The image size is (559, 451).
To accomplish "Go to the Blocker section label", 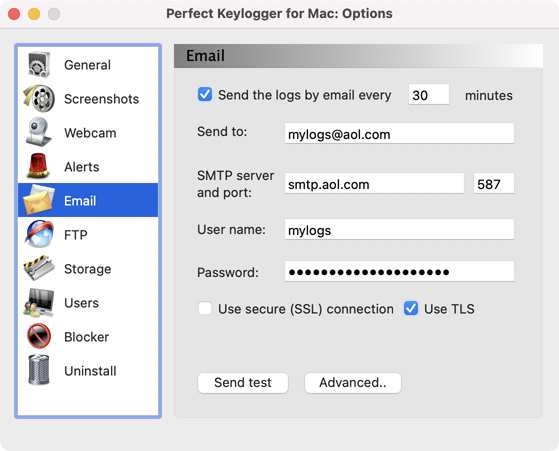I will tap(87, 337).
